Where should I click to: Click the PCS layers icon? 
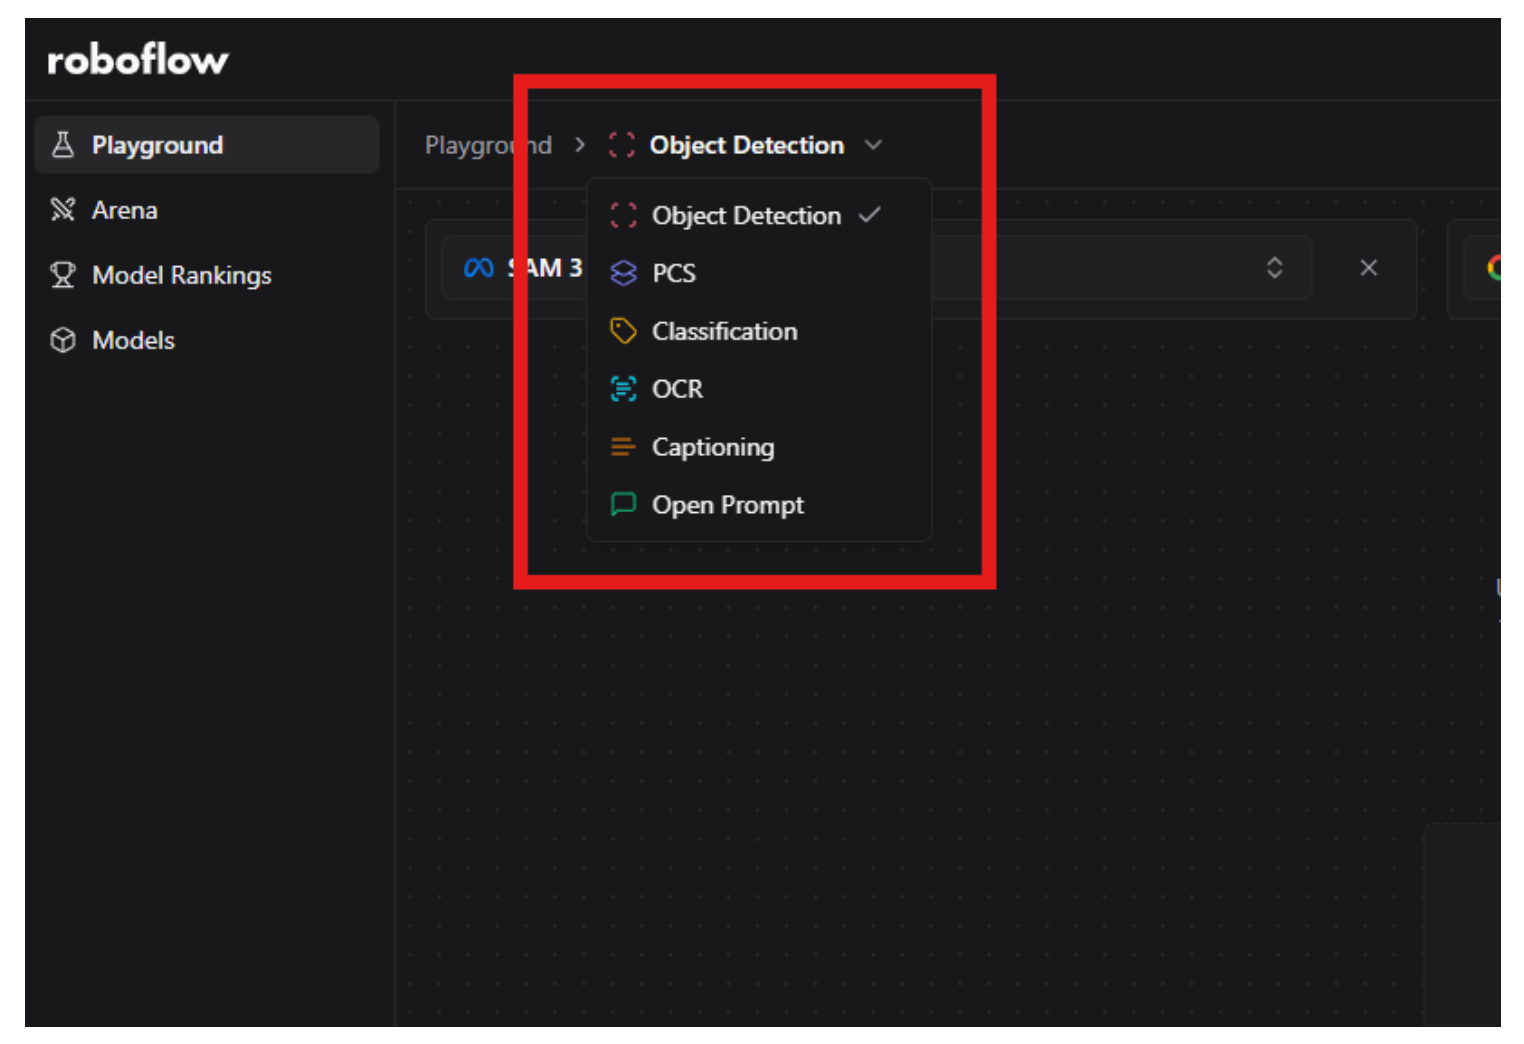[623, 273]
